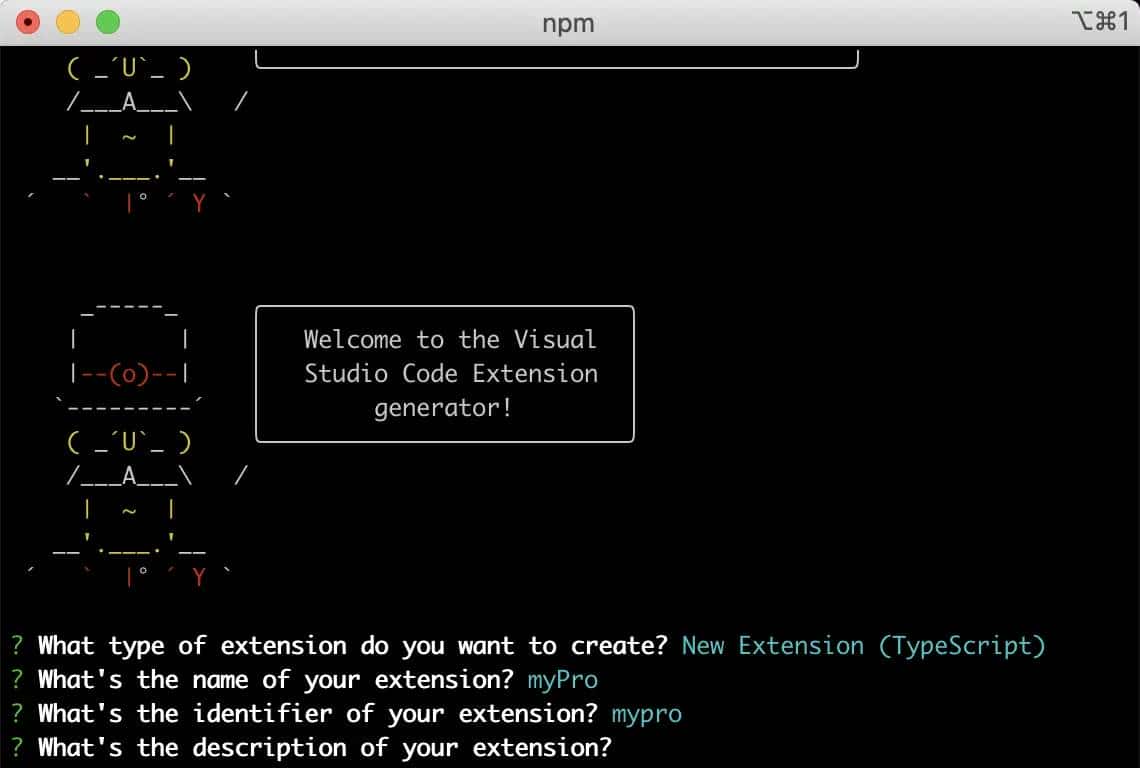The width and height of the screenshot is (1140, 768).
Task: Close the npm terminal window
Action: click(29, 22)
